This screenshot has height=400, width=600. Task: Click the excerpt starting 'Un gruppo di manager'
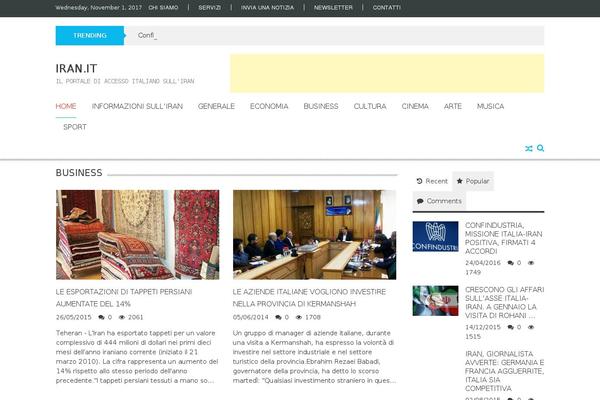point(314,357)
